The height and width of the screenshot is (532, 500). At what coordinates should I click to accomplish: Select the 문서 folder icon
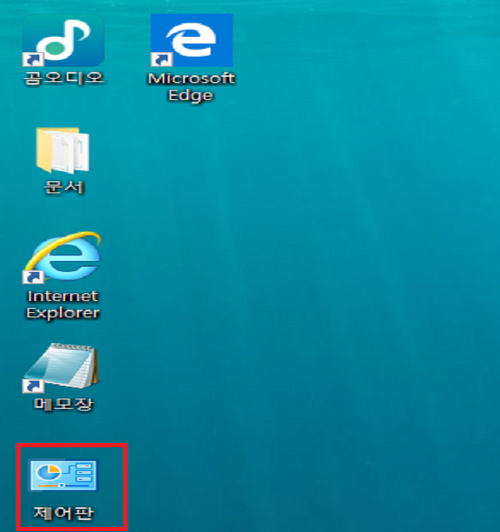pyautogui.click(x=63, y=150)
